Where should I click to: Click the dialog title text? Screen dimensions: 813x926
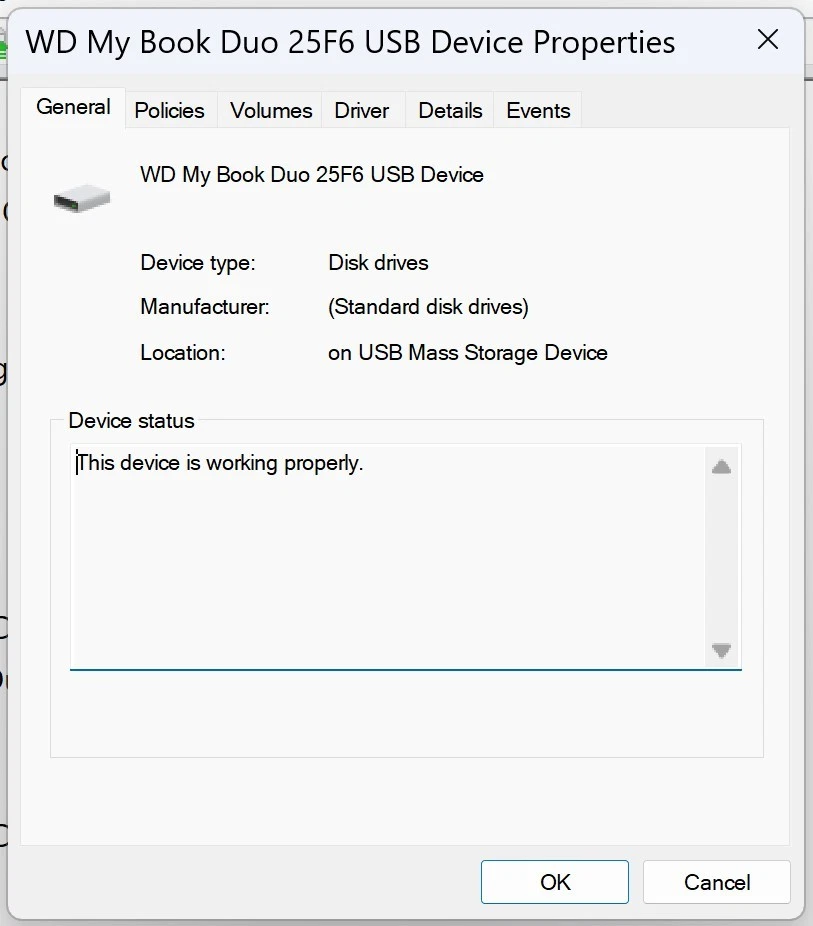[350, 42]
